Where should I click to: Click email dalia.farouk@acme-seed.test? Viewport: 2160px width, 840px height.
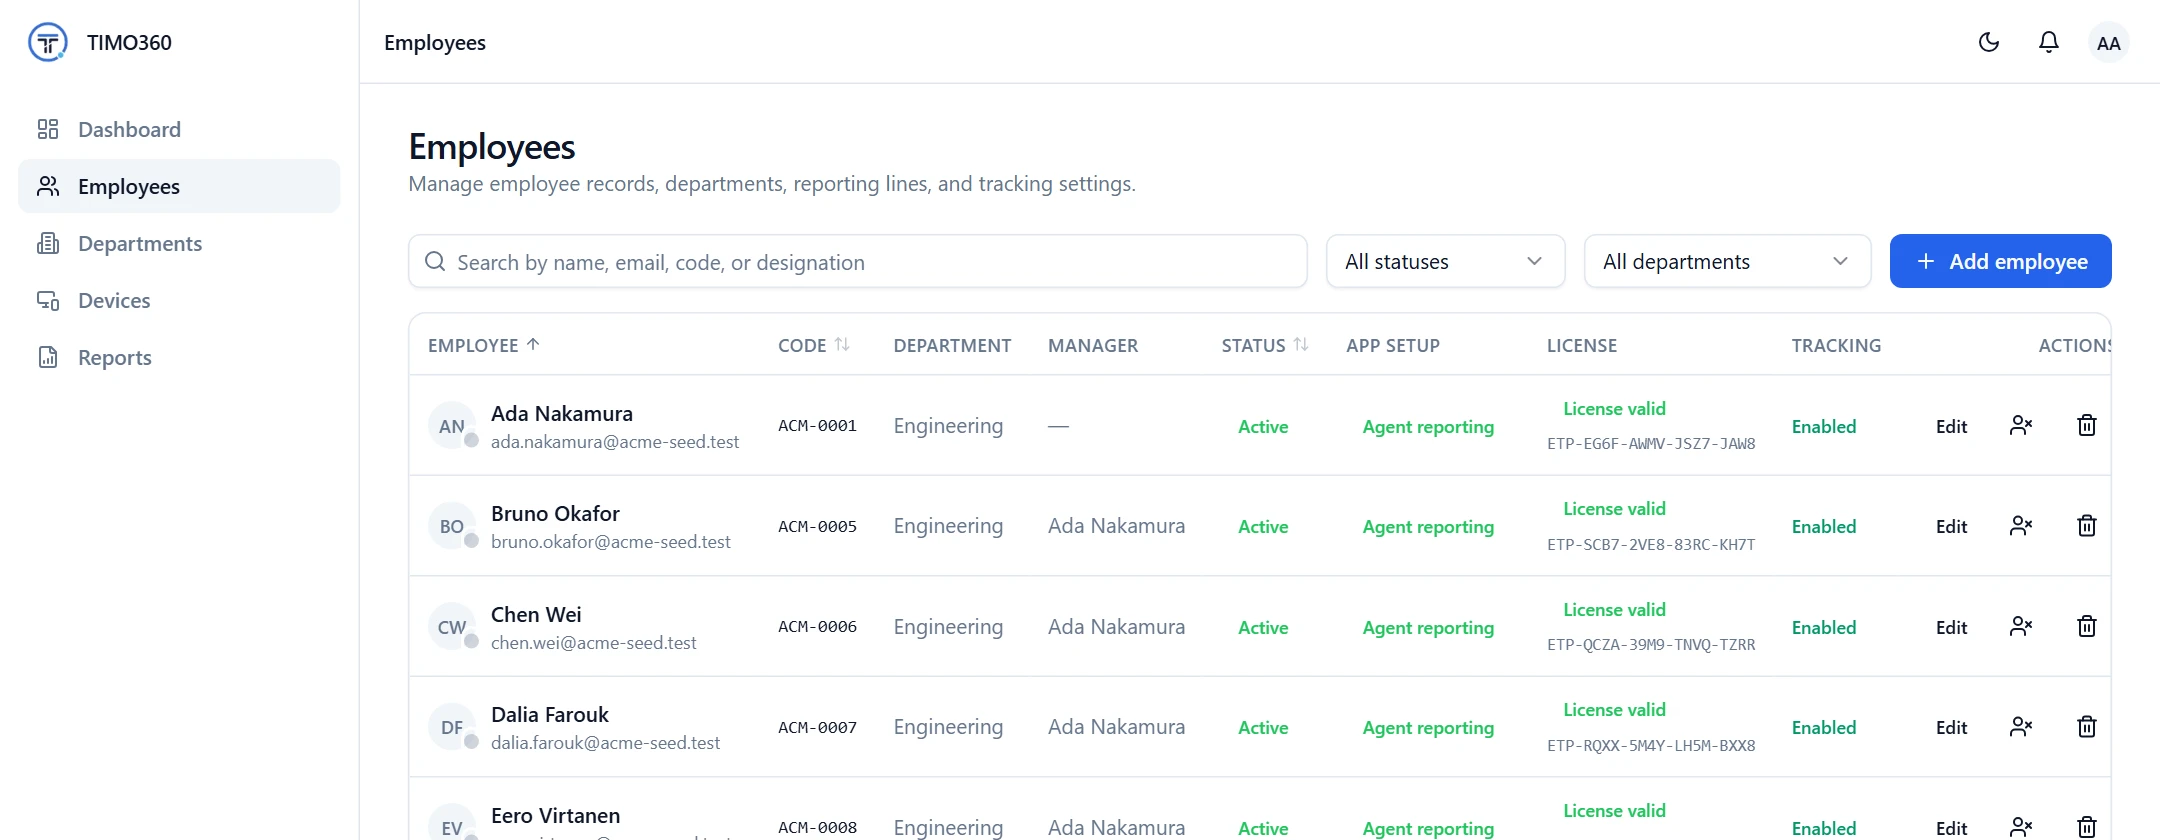(x=605, y=743)
